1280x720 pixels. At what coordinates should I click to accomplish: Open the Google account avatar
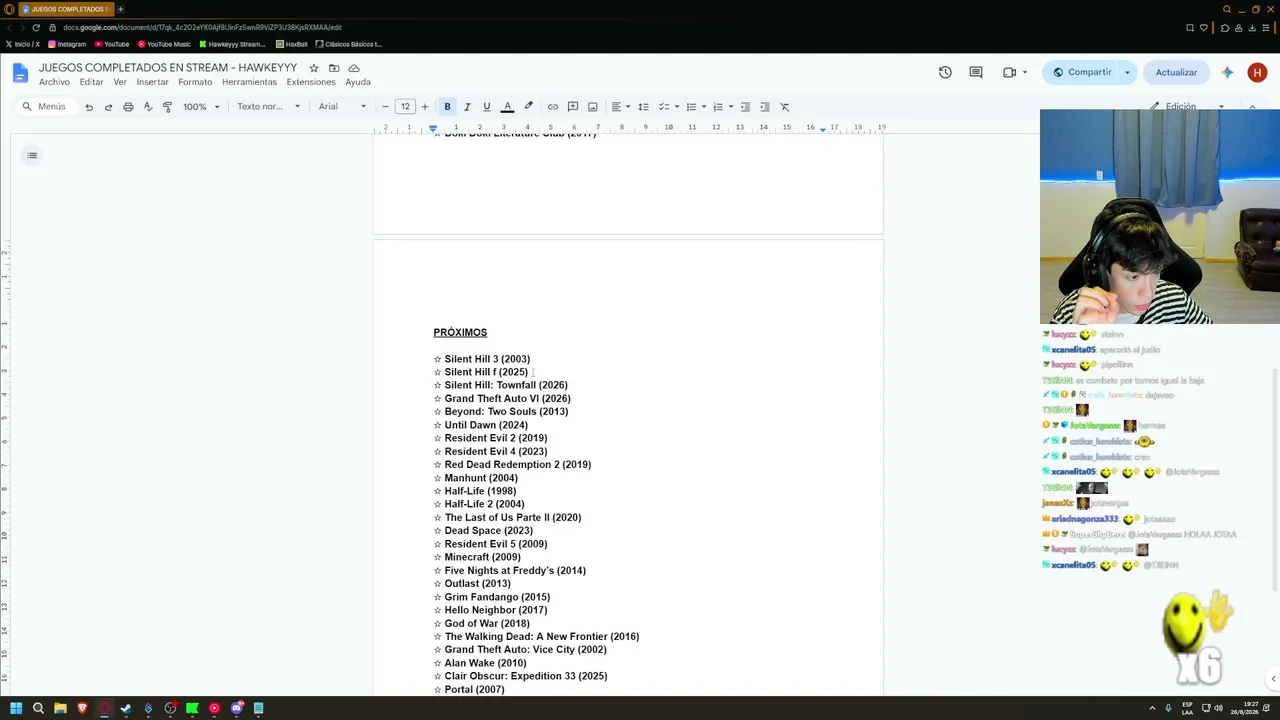(1258, 72)
